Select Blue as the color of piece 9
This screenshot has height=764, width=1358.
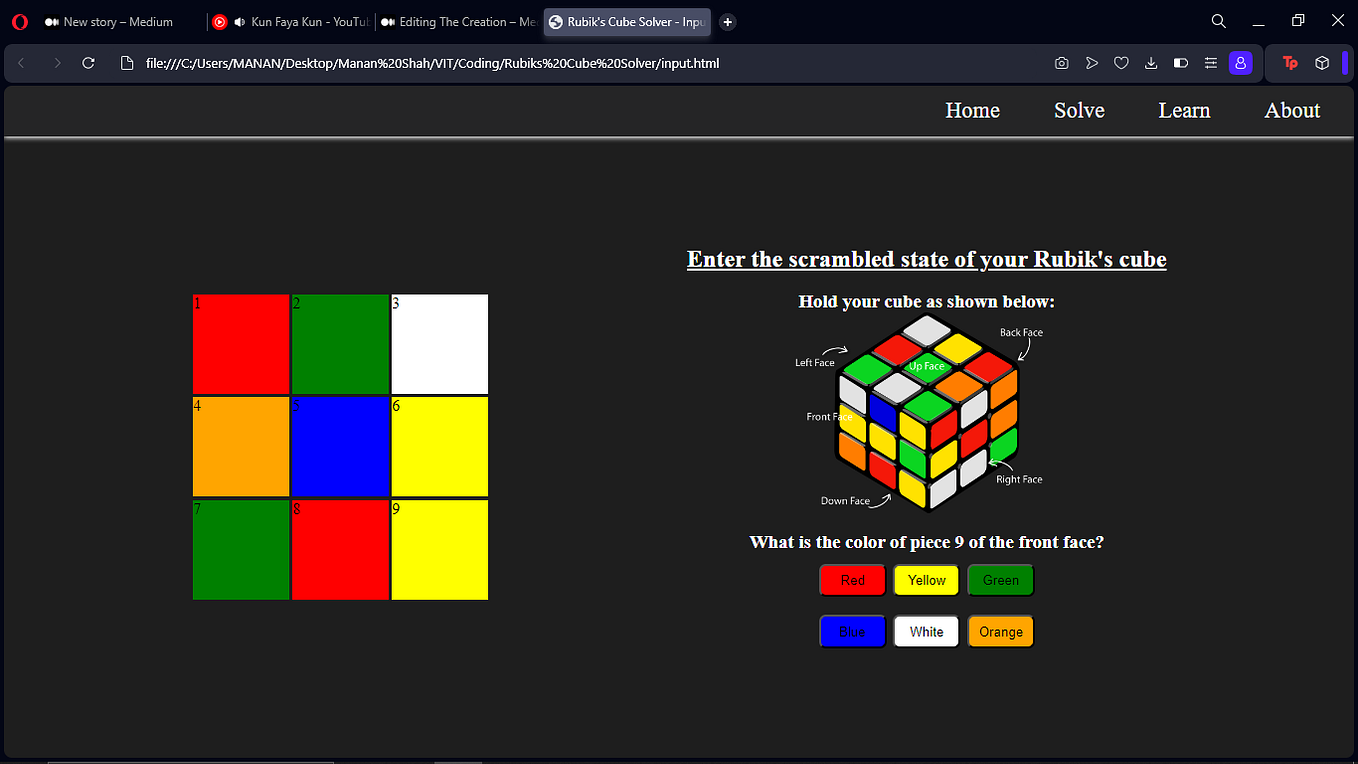(852, 631)
